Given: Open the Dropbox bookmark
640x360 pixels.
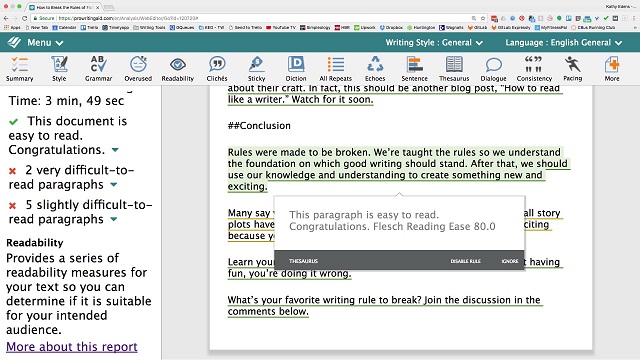Looking at the screenshot, I should tap(391, 27).
